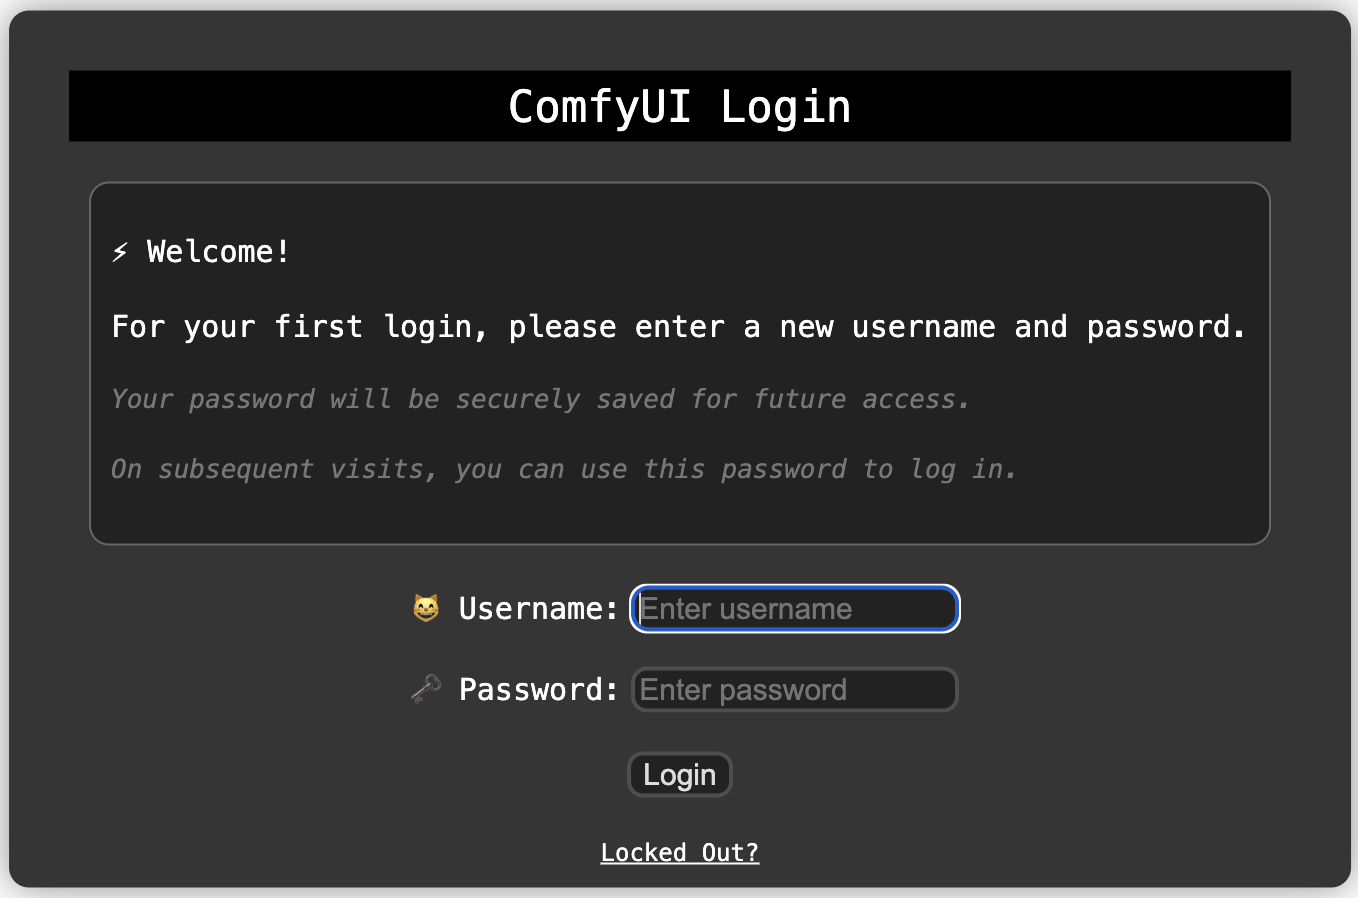
Task: Click the "Password:" field label
Action: 538,689
